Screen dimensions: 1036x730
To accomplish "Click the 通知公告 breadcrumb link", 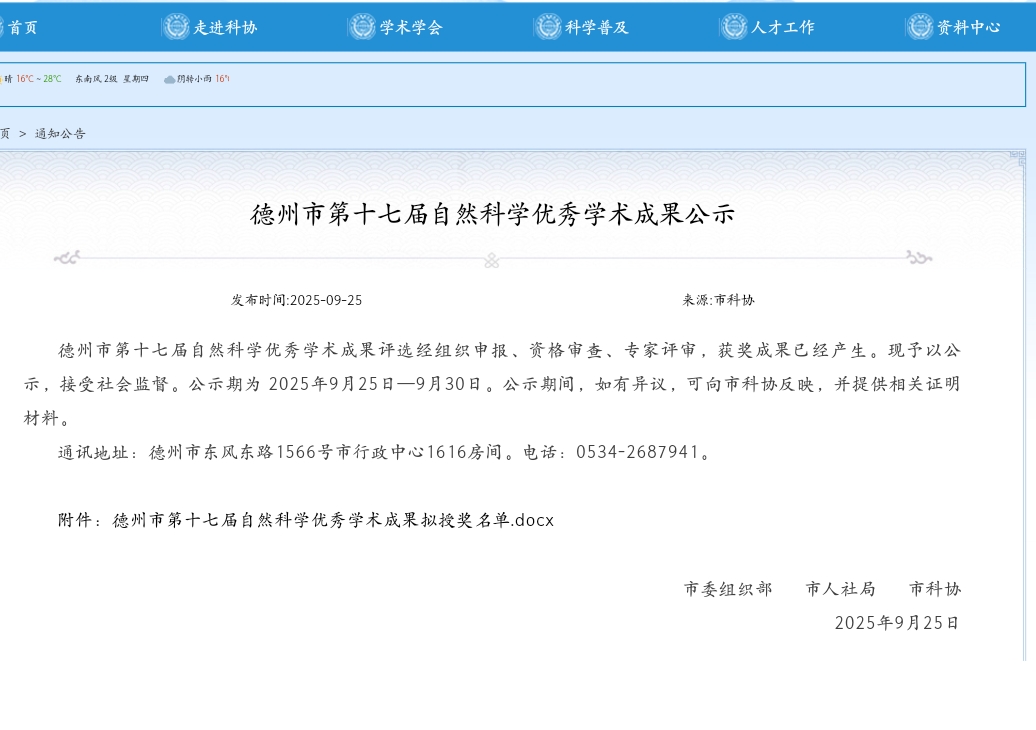I will (x=60, y=133).
